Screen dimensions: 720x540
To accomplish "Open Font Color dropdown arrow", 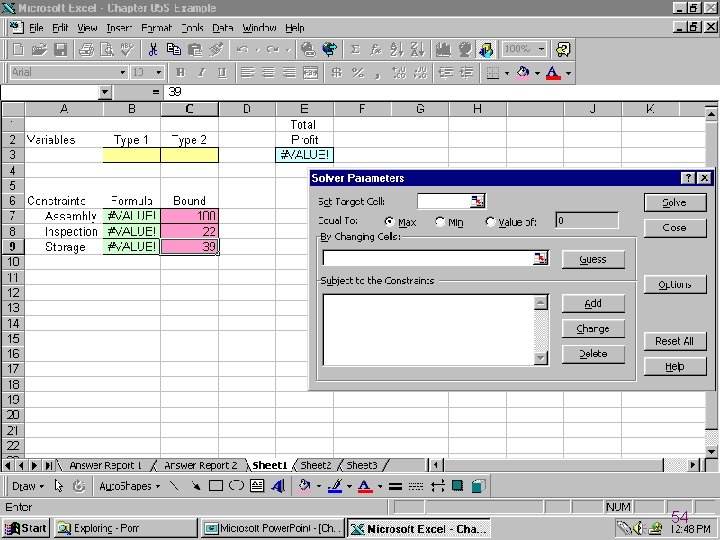I will coord(568,73).
